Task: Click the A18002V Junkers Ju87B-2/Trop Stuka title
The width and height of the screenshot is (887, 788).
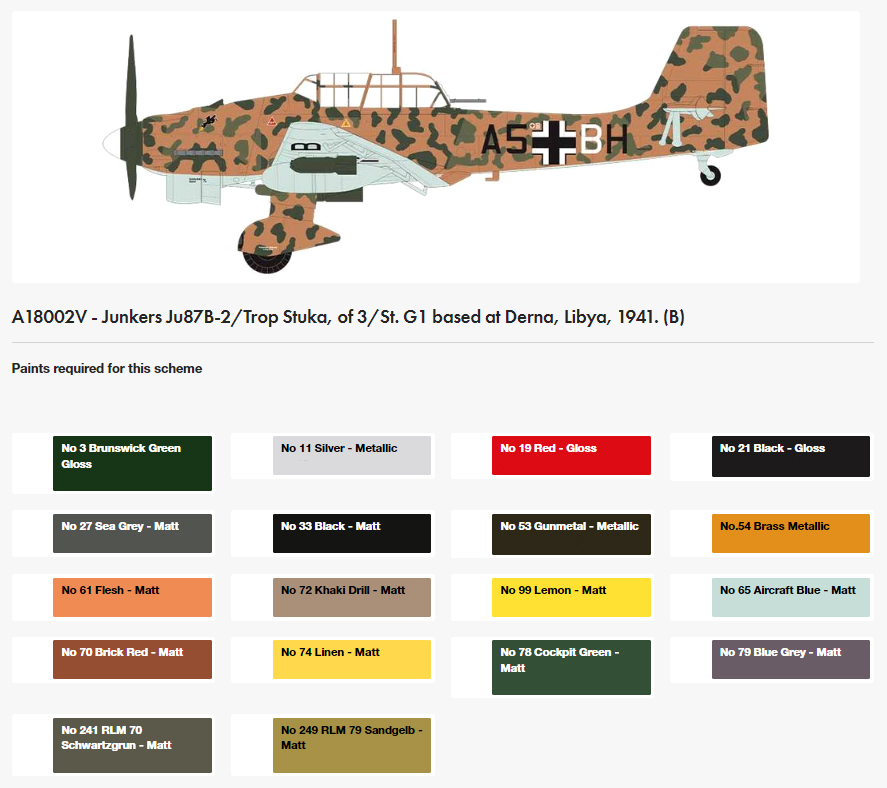Action: [x=348, y=317]
